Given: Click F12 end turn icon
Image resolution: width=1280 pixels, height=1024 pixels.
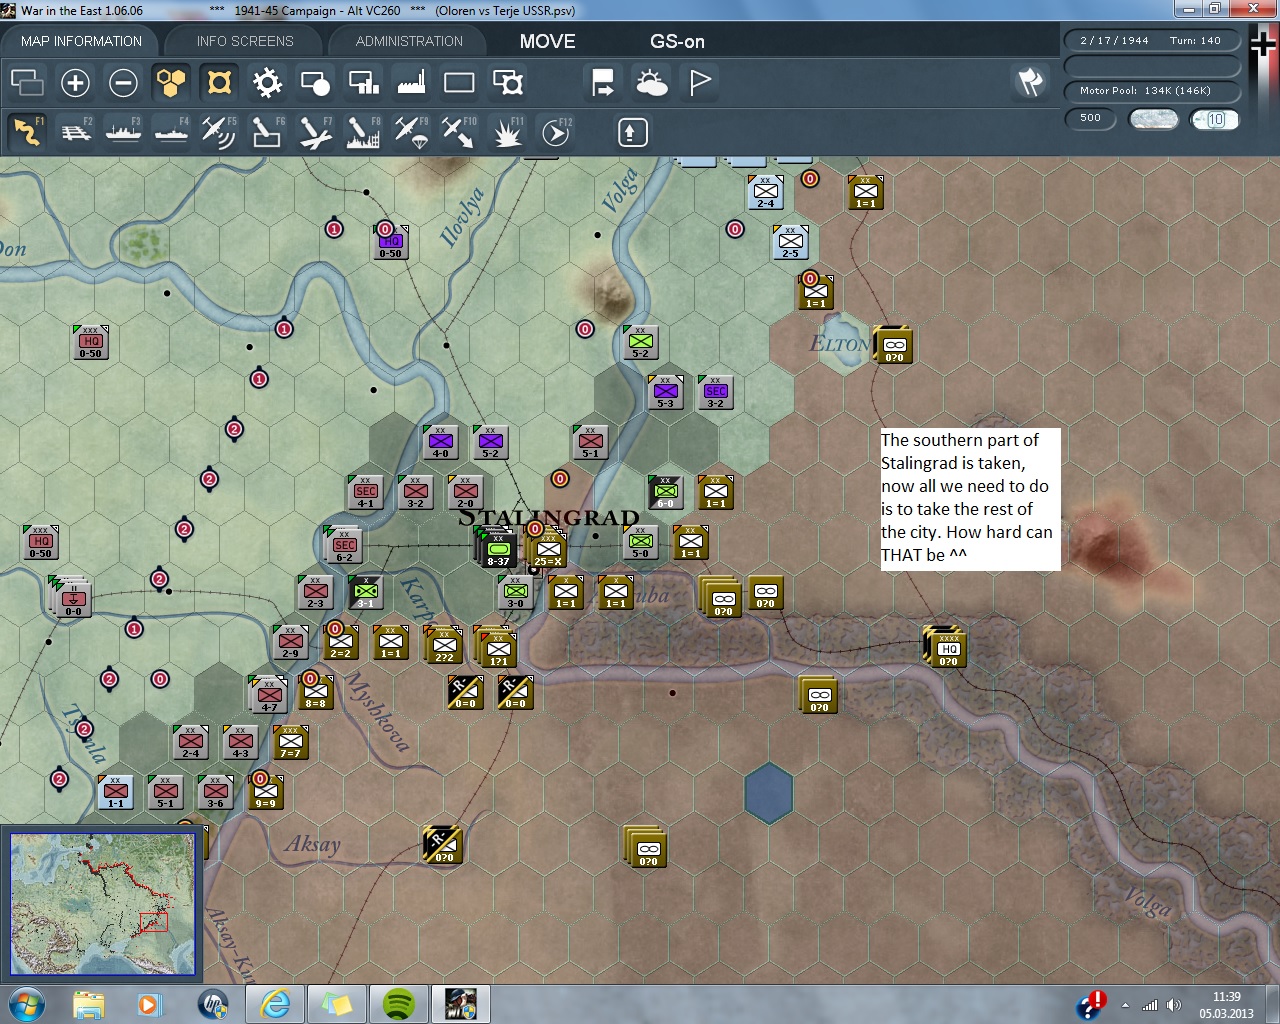Looking at the screenshot, I should click(555, 132).
